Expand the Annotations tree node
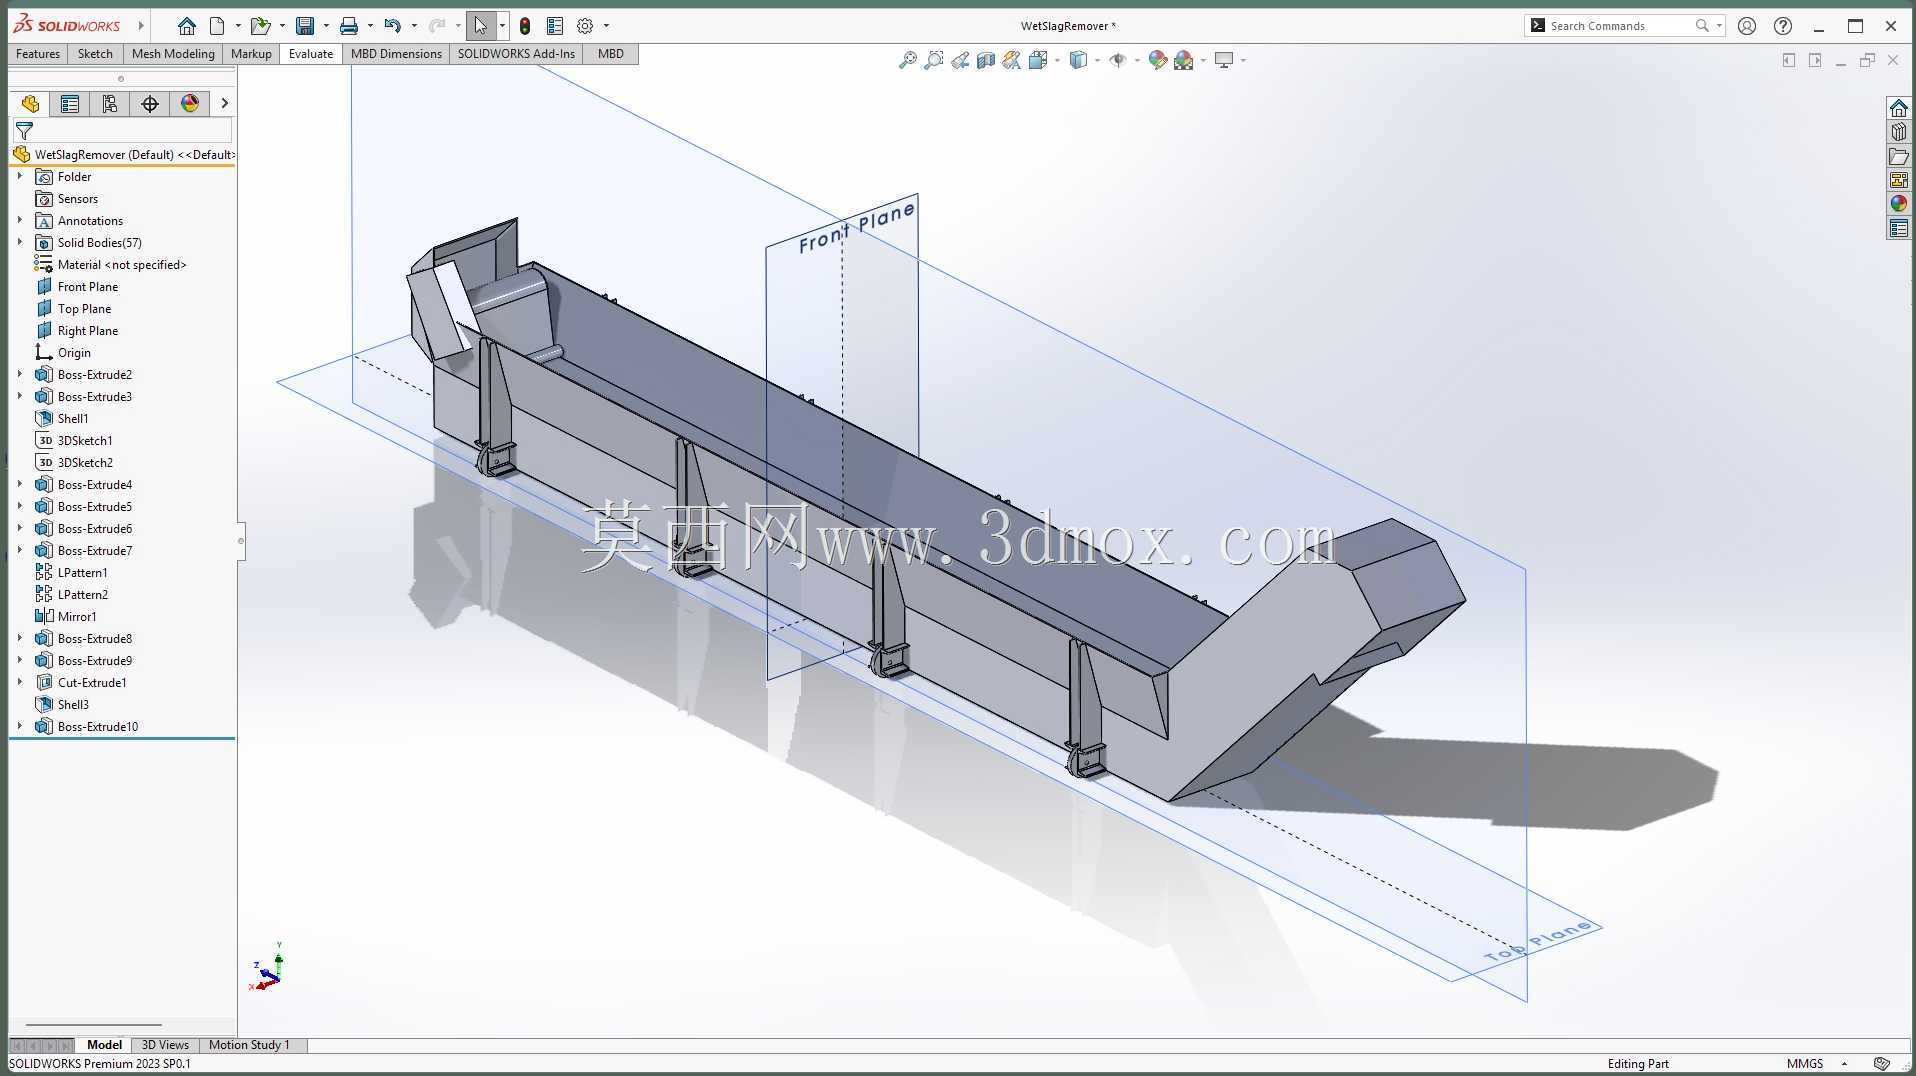 [x=20, y=220]
